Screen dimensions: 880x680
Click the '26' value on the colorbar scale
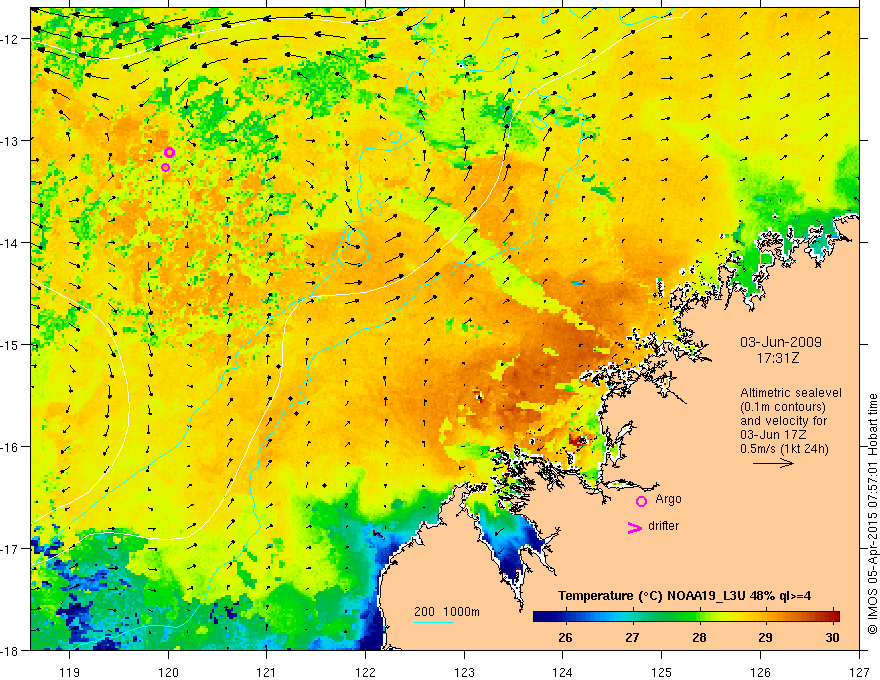pos(565,637)
